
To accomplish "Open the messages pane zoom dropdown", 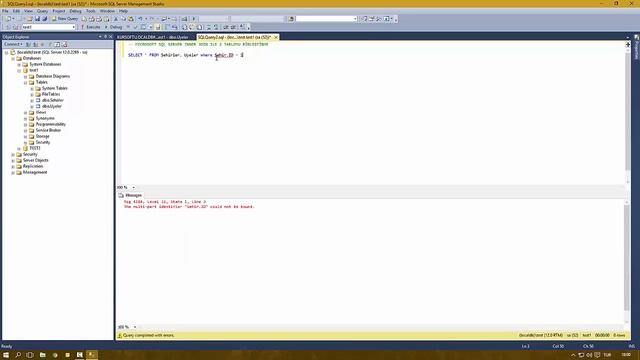I will point(135,327).
